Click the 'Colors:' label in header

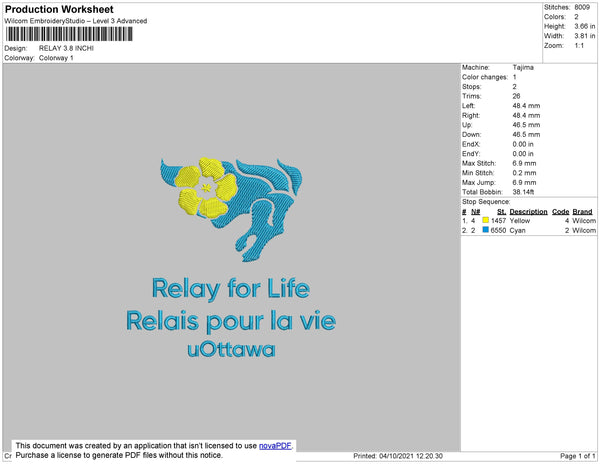[x=555, y=17]
